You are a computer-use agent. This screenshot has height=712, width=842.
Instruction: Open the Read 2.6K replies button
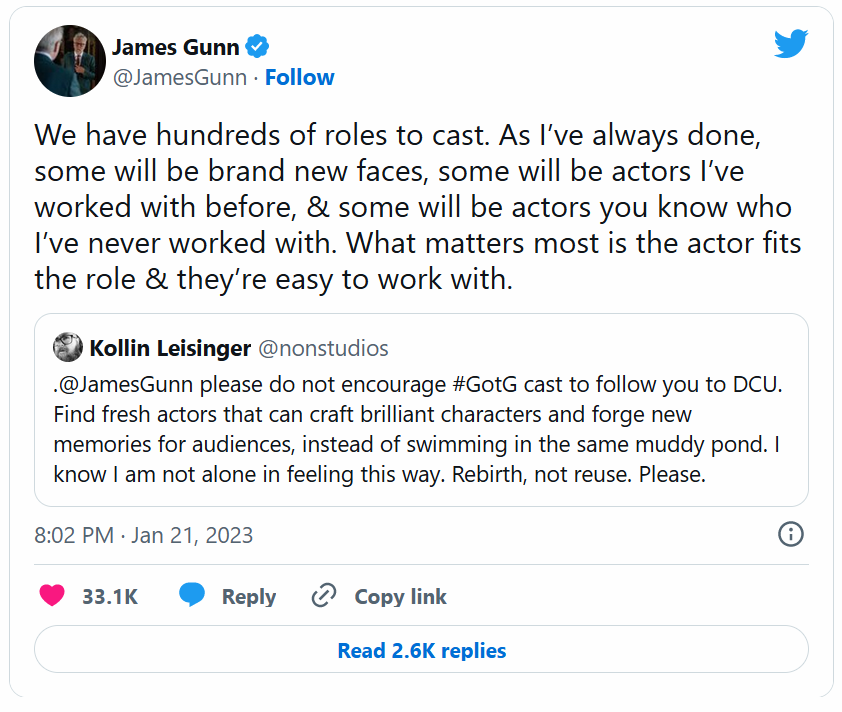pos(421,651)
